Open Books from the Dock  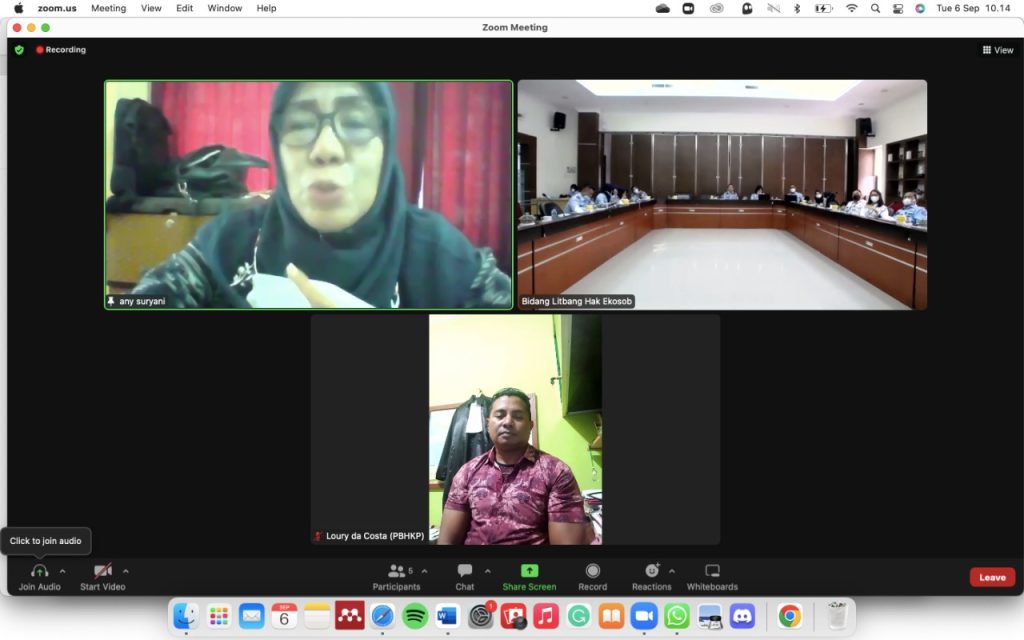[611, 616]
